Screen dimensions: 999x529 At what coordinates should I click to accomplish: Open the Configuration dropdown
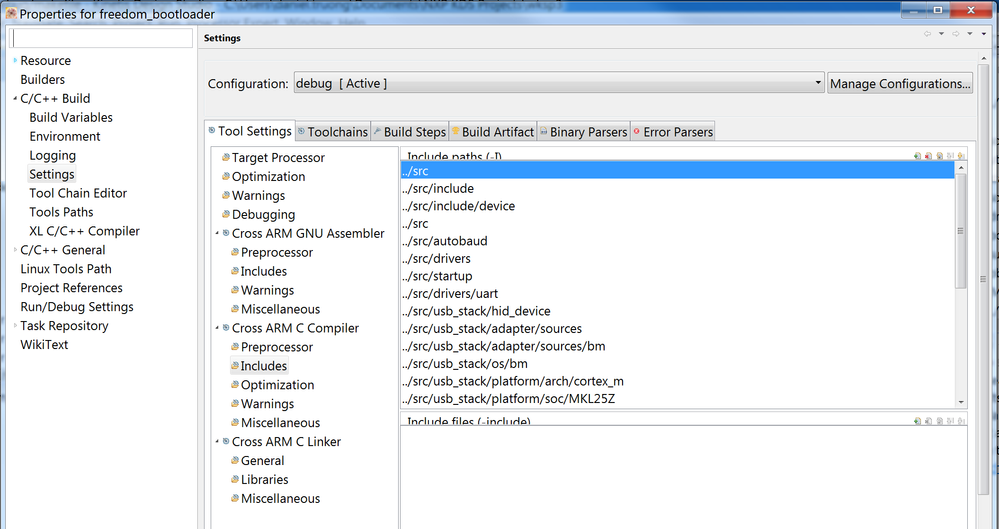[559, 83]
